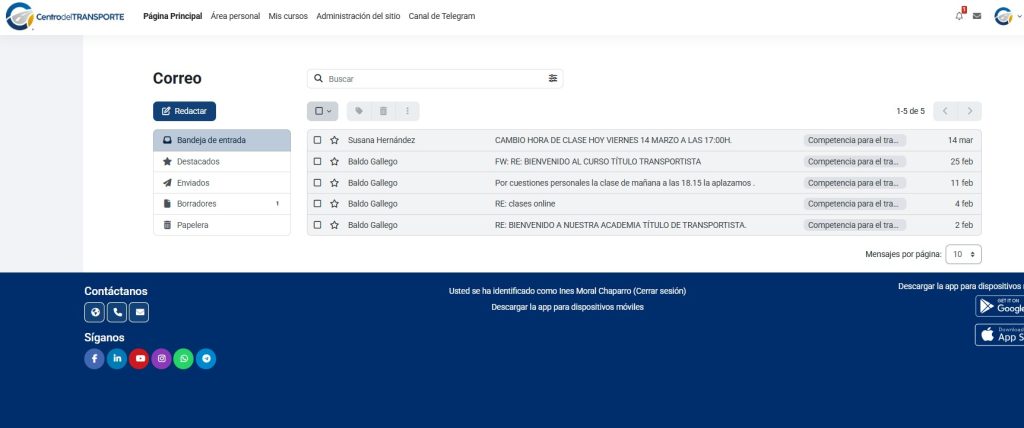Click Descargar la app para dispositivos móviles link
Screen dimensions: 1024x428
[x=568, y=307]
